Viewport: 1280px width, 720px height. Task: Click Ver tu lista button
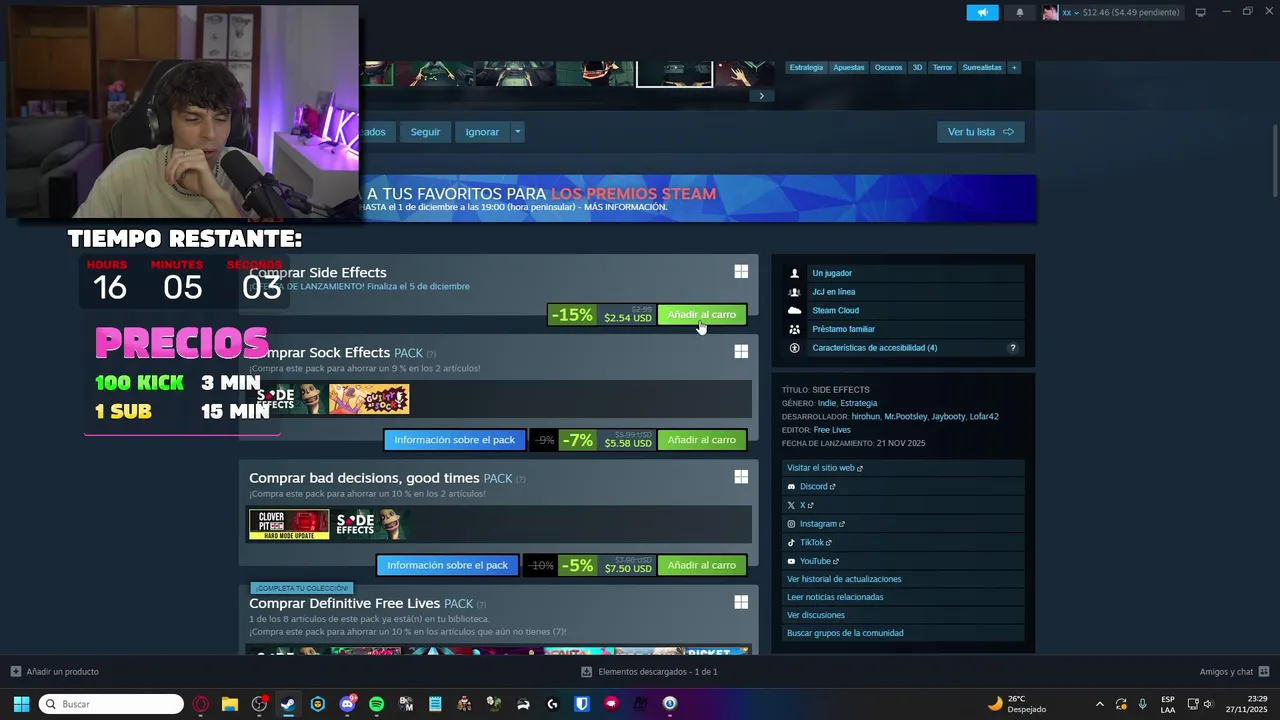pos(980,132)
